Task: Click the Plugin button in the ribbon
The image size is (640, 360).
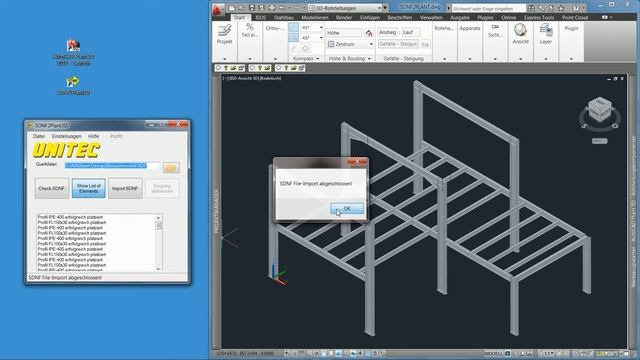Action: tap(571, 28)
